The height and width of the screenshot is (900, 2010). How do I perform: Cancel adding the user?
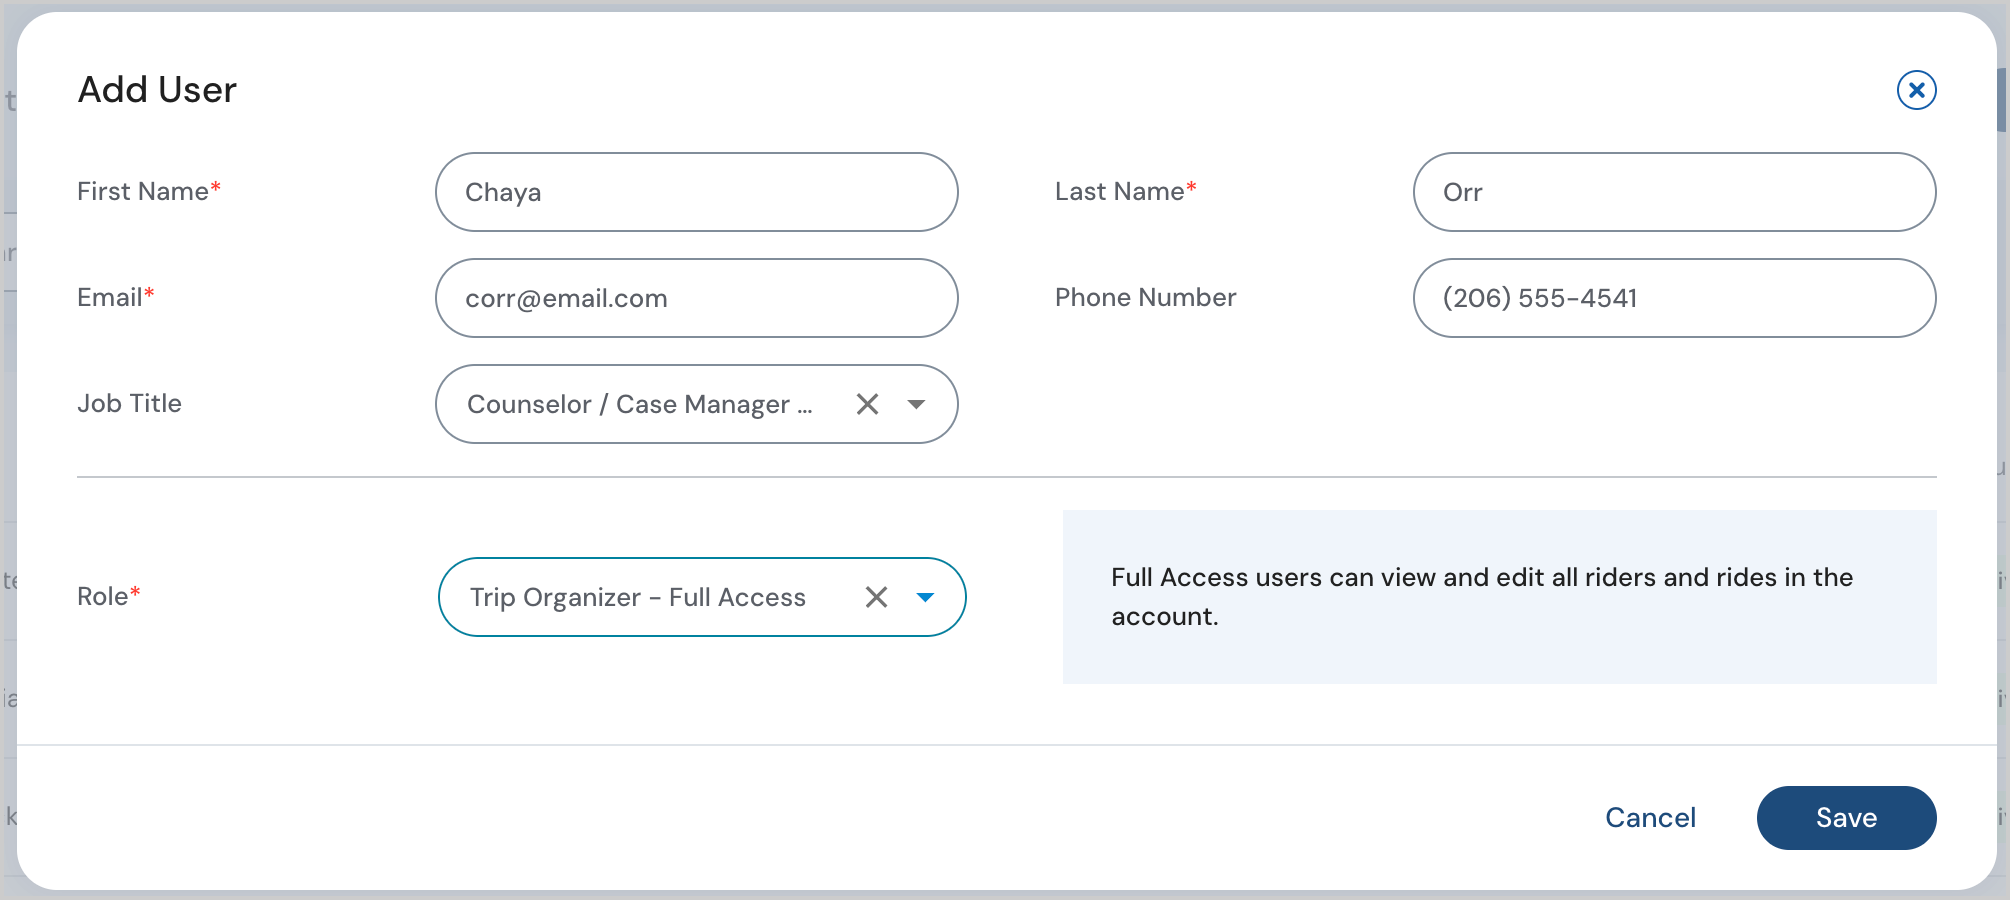1650,818
